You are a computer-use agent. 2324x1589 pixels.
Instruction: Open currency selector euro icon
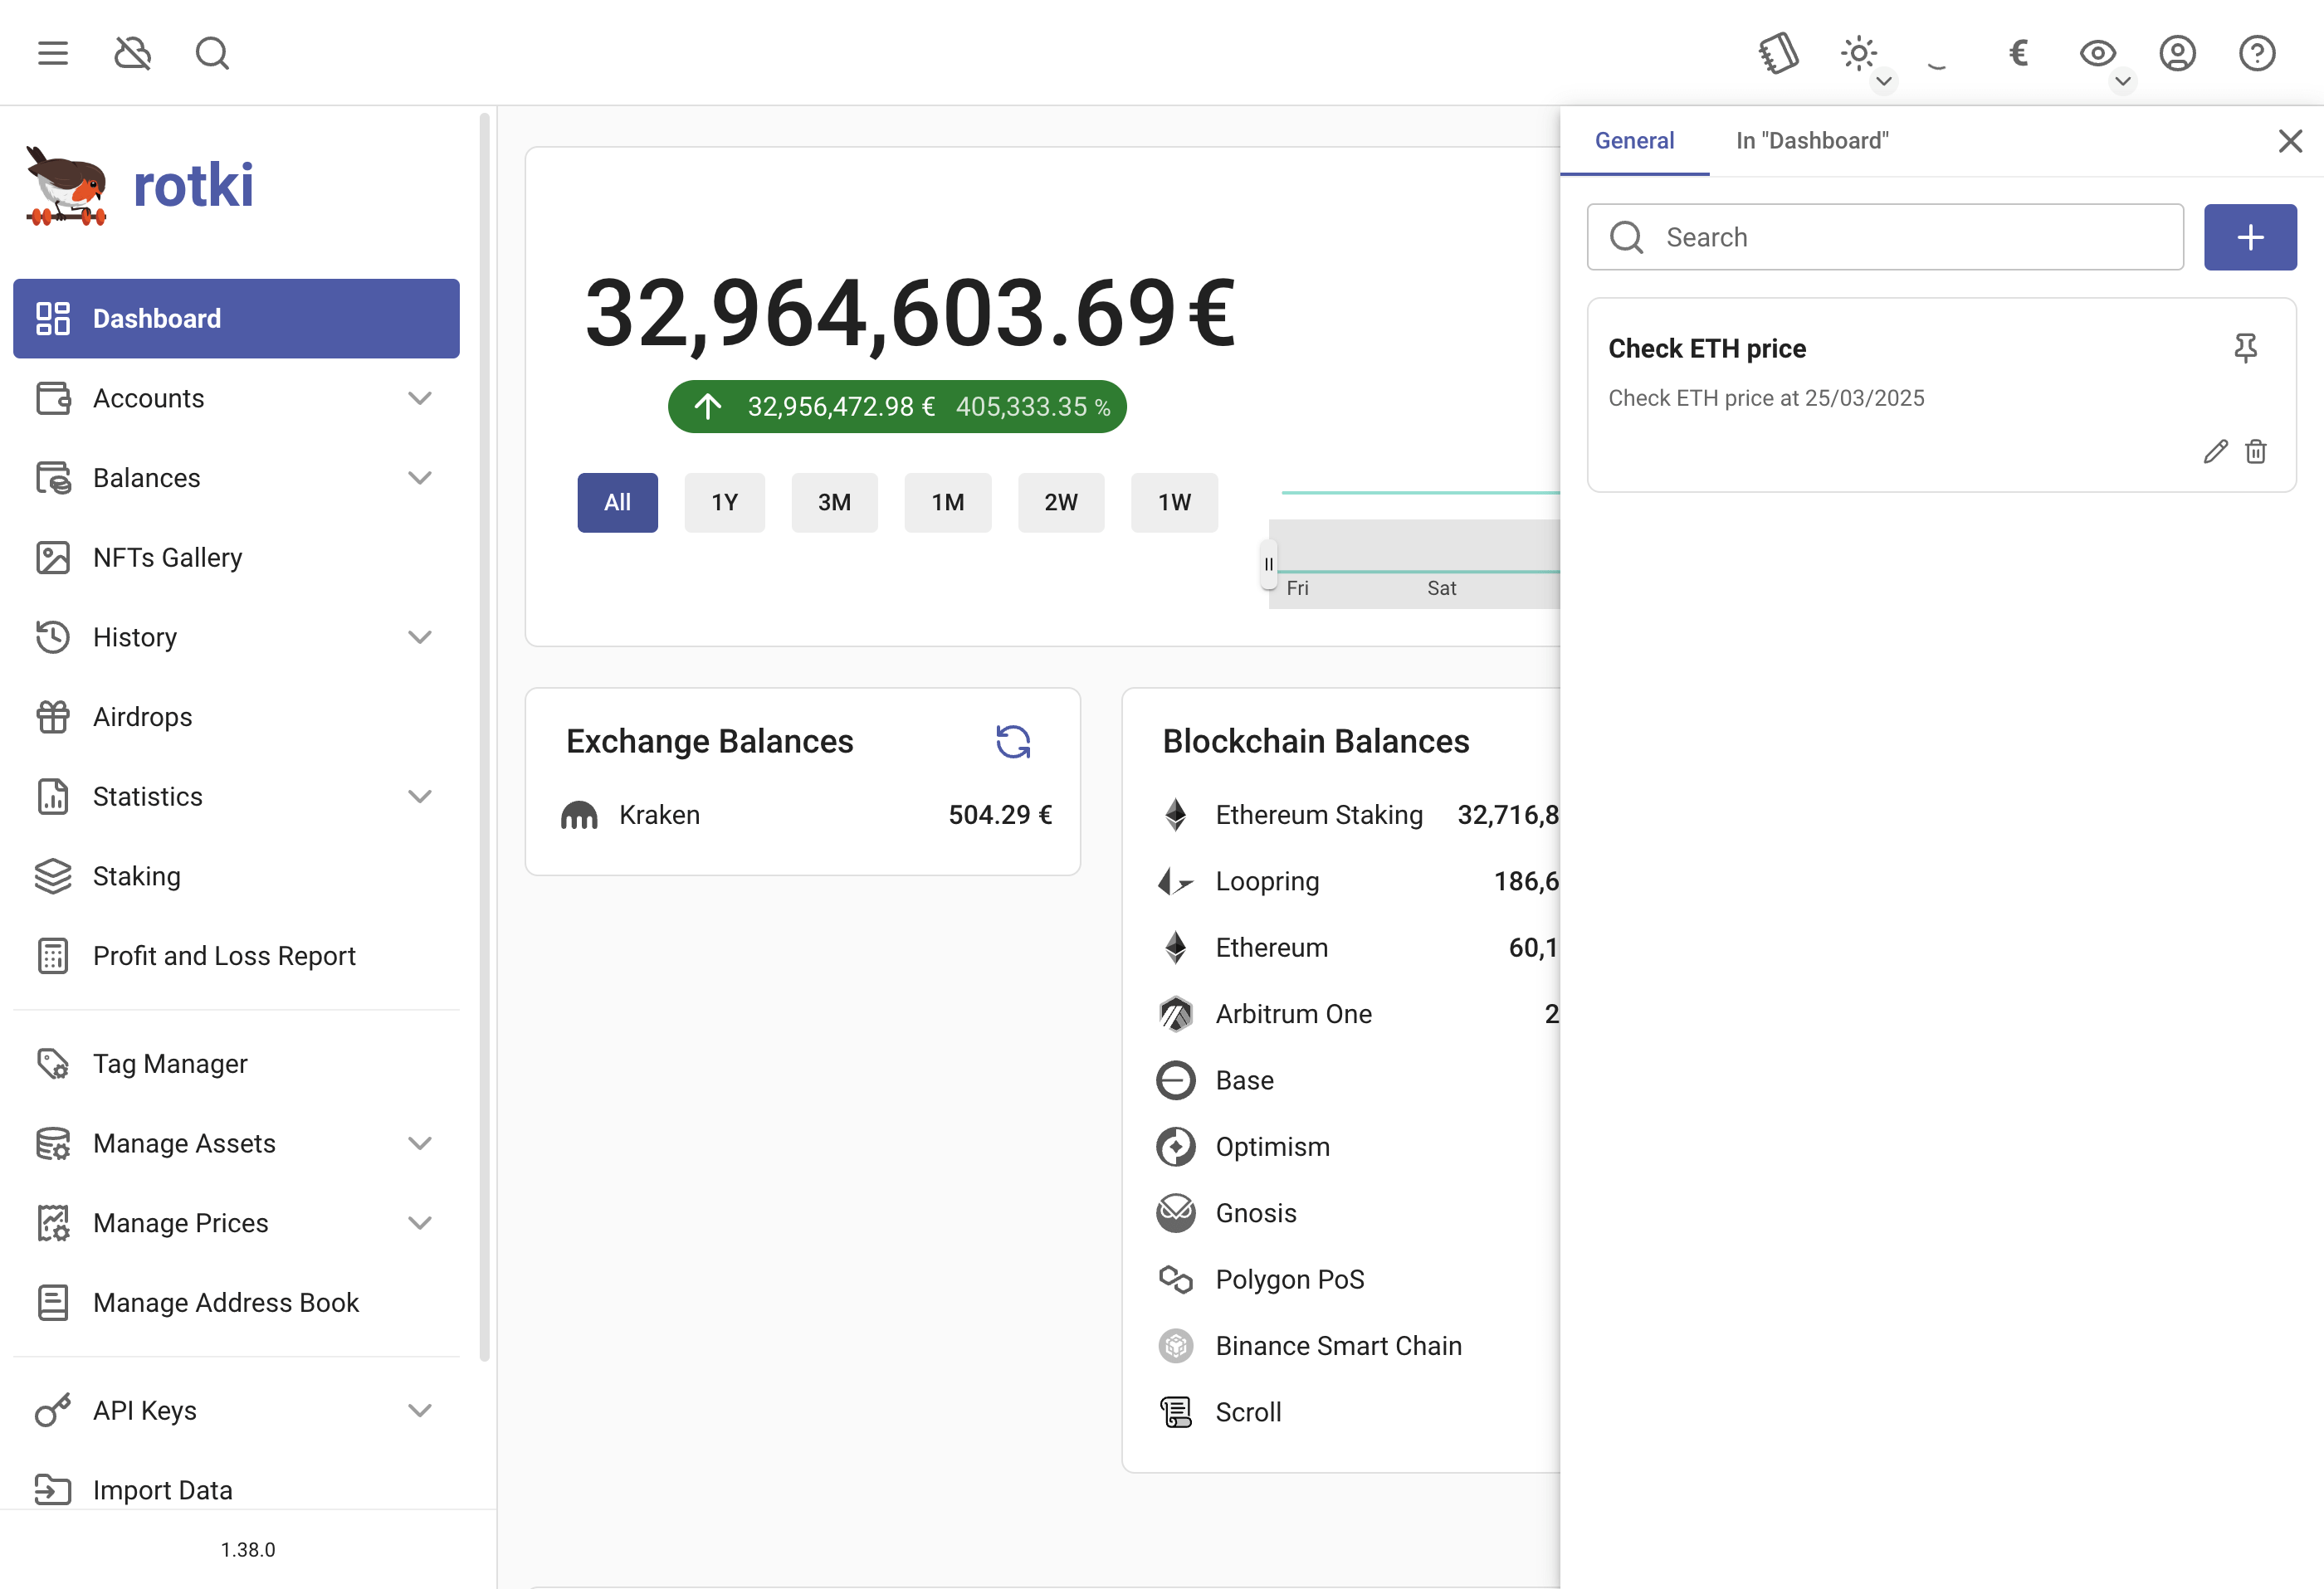[x=2018, y=53]
